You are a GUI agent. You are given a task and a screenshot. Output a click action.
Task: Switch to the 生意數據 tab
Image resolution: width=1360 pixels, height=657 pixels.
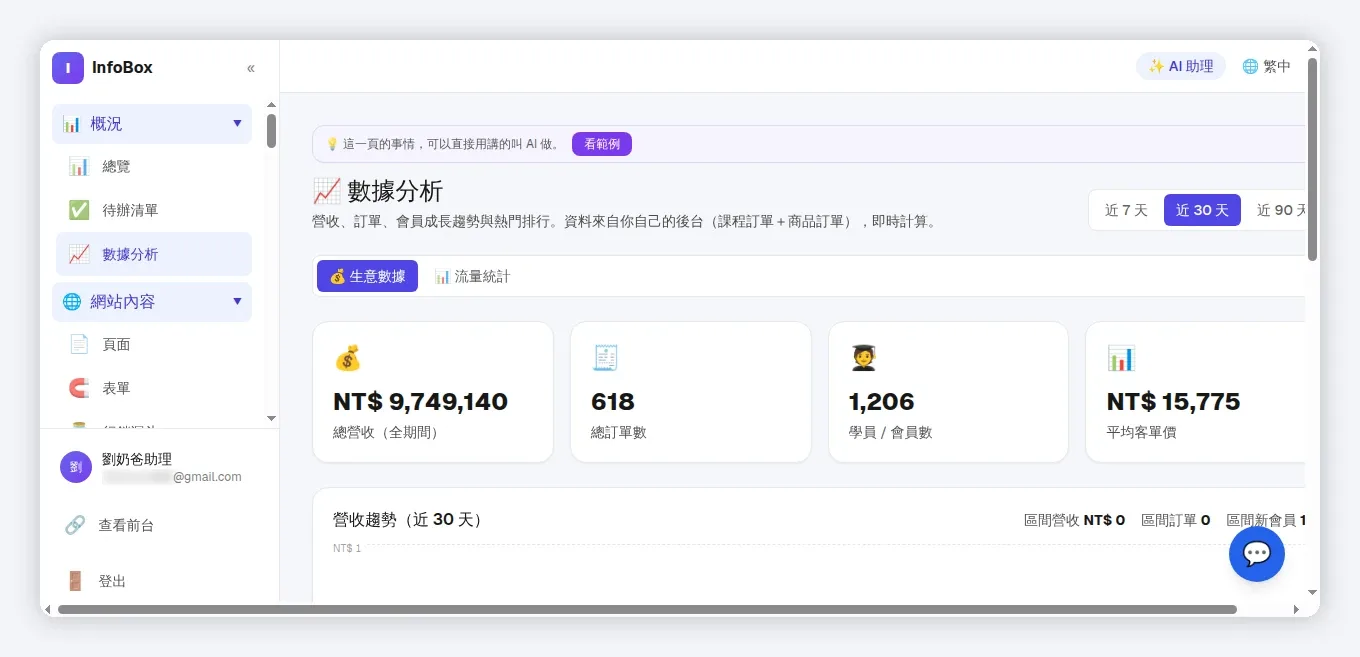click(367, 276)
